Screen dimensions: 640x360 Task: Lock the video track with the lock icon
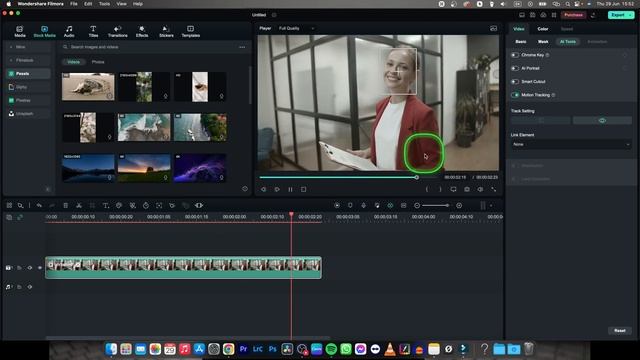point(19,268)
